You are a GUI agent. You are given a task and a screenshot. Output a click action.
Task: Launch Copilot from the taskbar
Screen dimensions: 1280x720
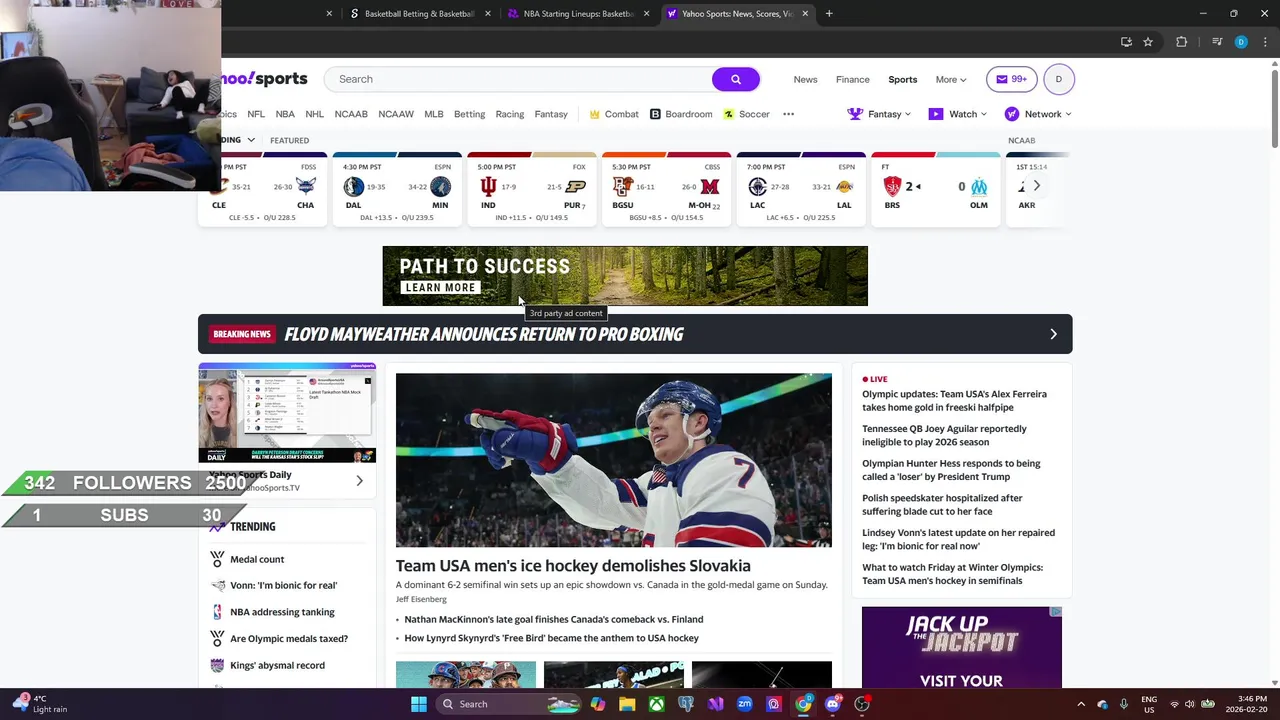(598, 704)
